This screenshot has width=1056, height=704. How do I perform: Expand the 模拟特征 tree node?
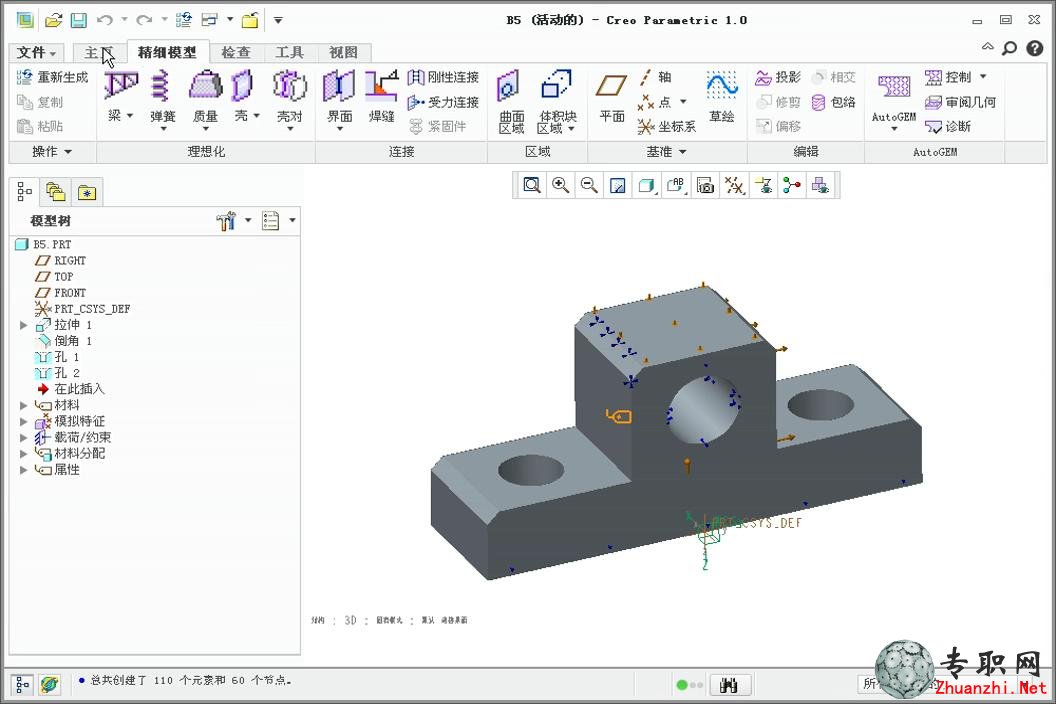24,422
